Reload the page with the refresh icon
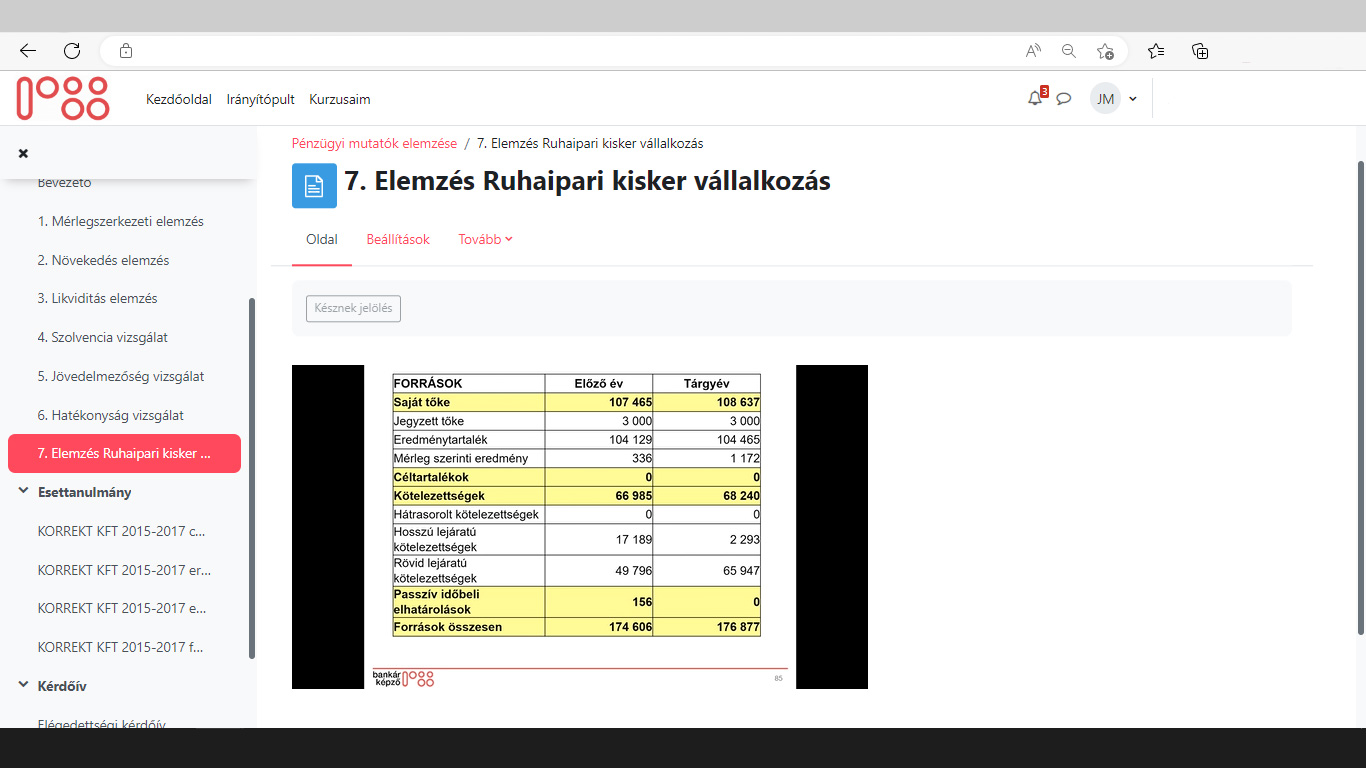Image resolution: width=1366 pixels, height=768 pixels. pyautogui.click(x=70, y=50)
